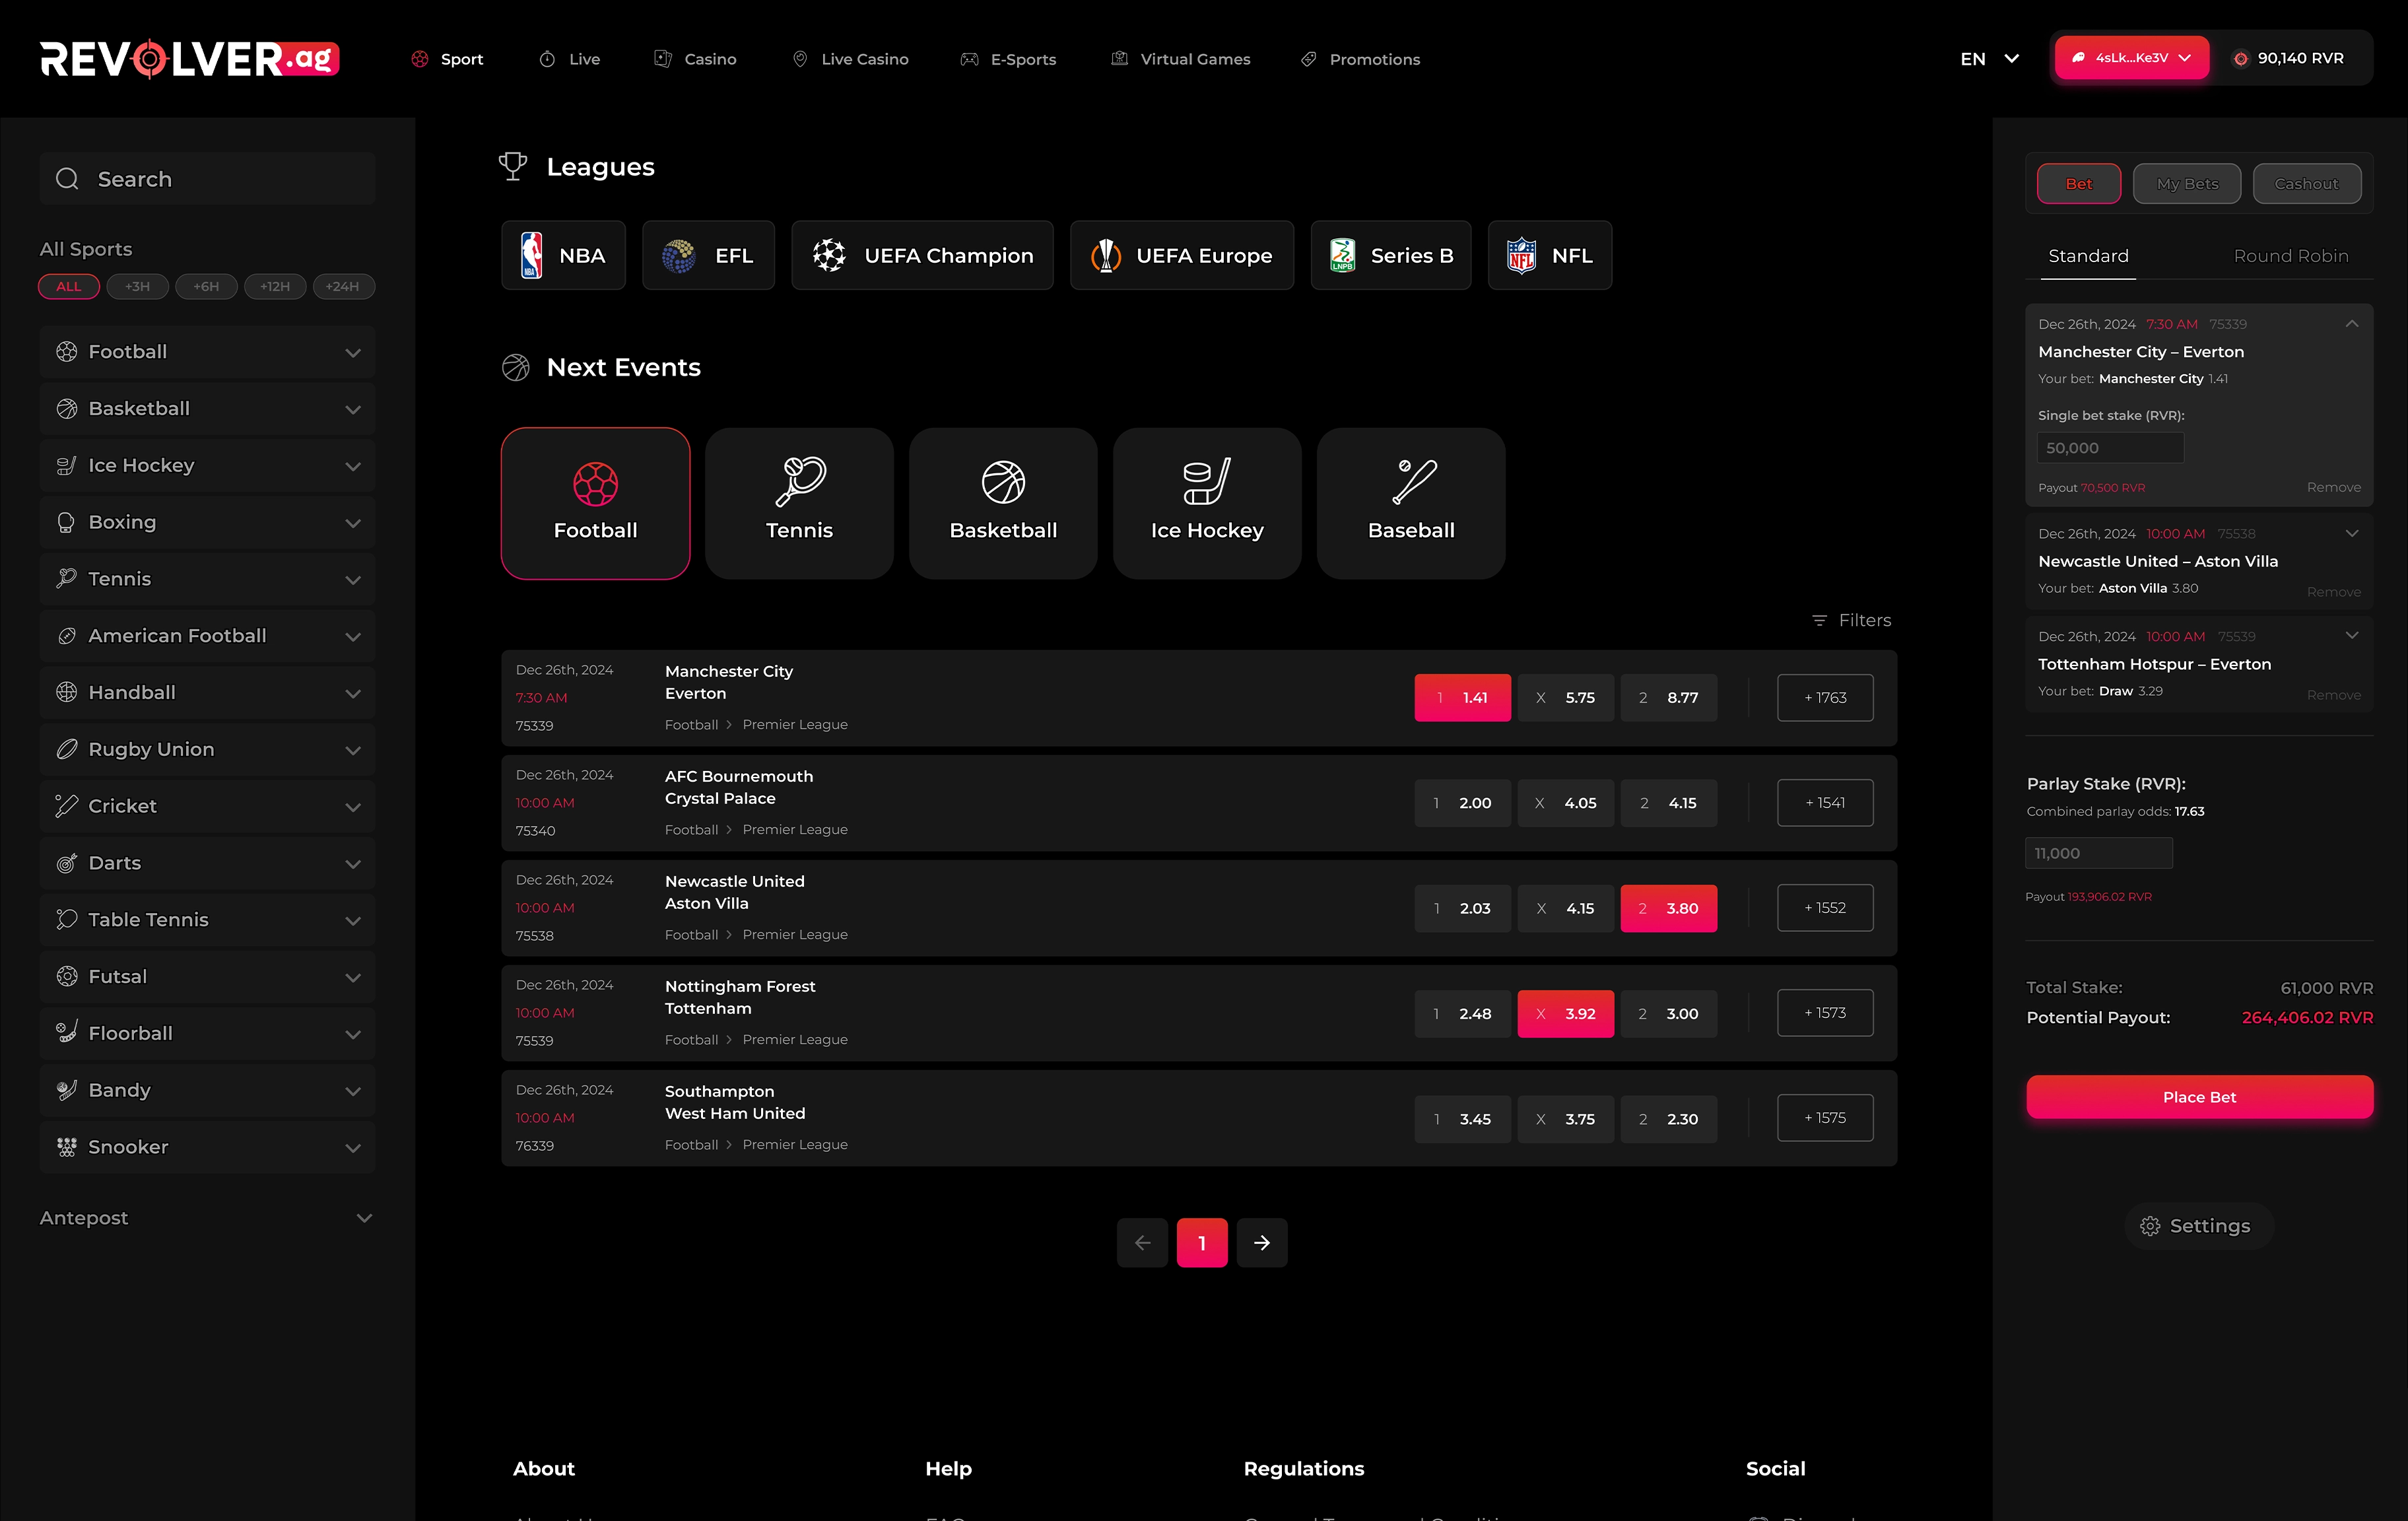
Task: Open the NFL league shield logo
Action: 1522,256
